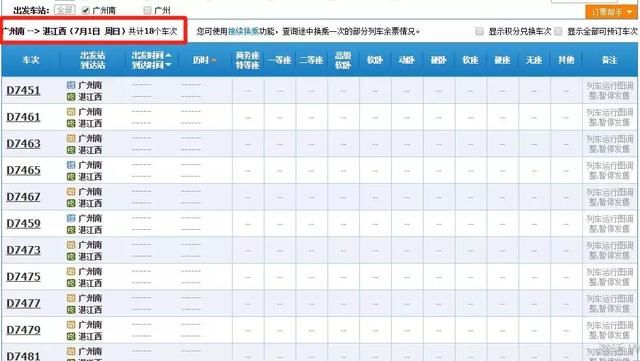Click the terminal station icon for D7479

71,336
